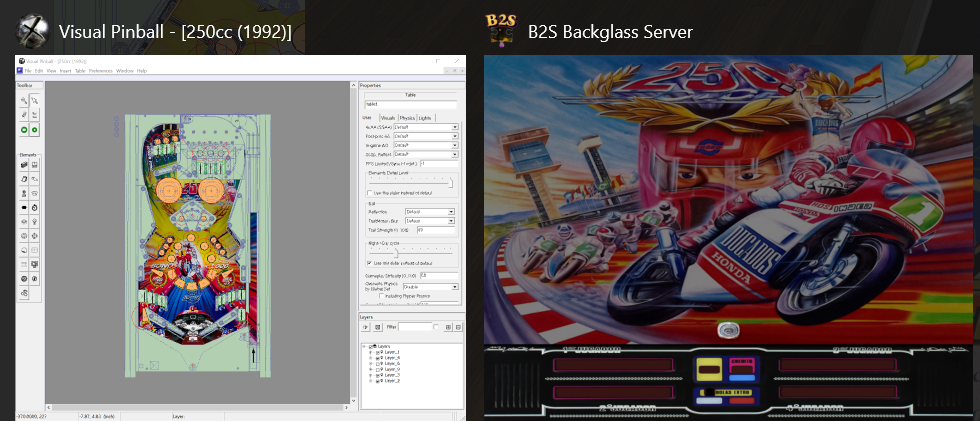The image size is (980, 421).
Task: Pick the Kicker element tool
Action: pyautogui.click(x=24, y=236)
